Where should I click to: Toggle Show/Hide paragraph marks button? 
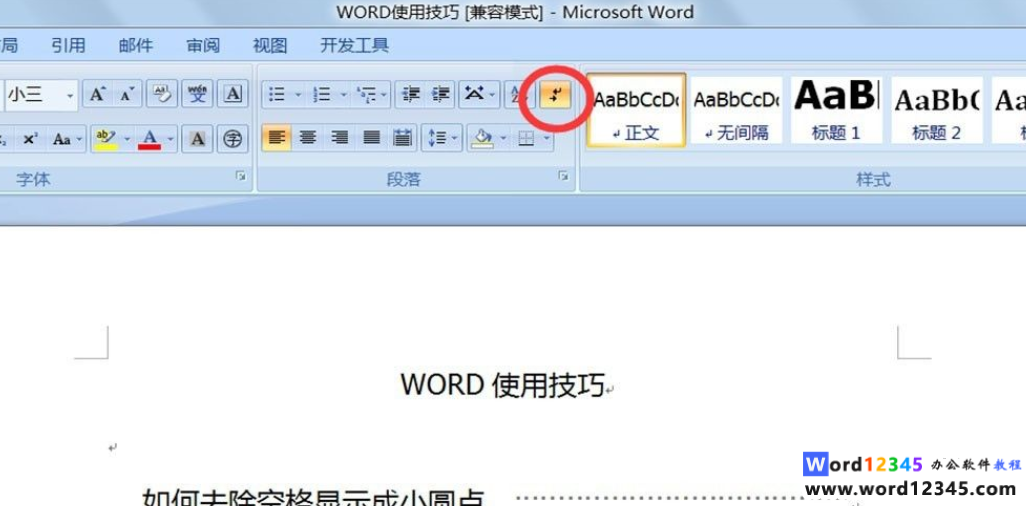556,95
